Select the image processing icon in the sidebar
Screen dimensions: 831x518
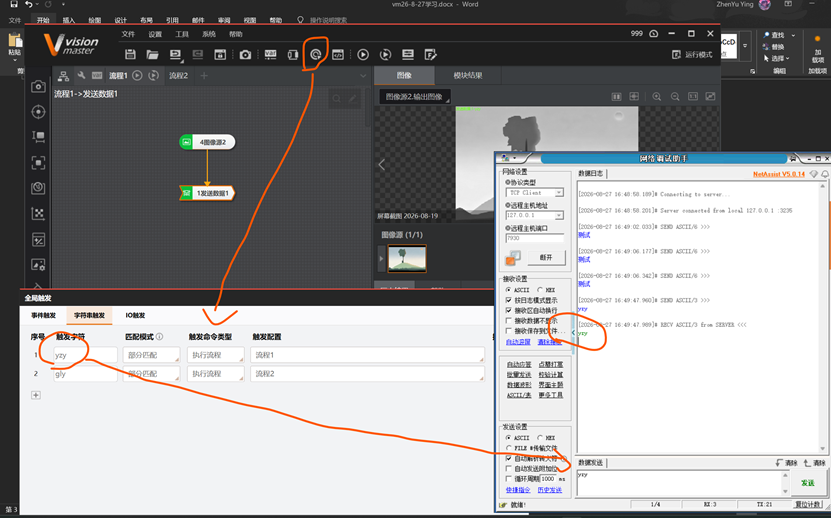click(38, 265)
